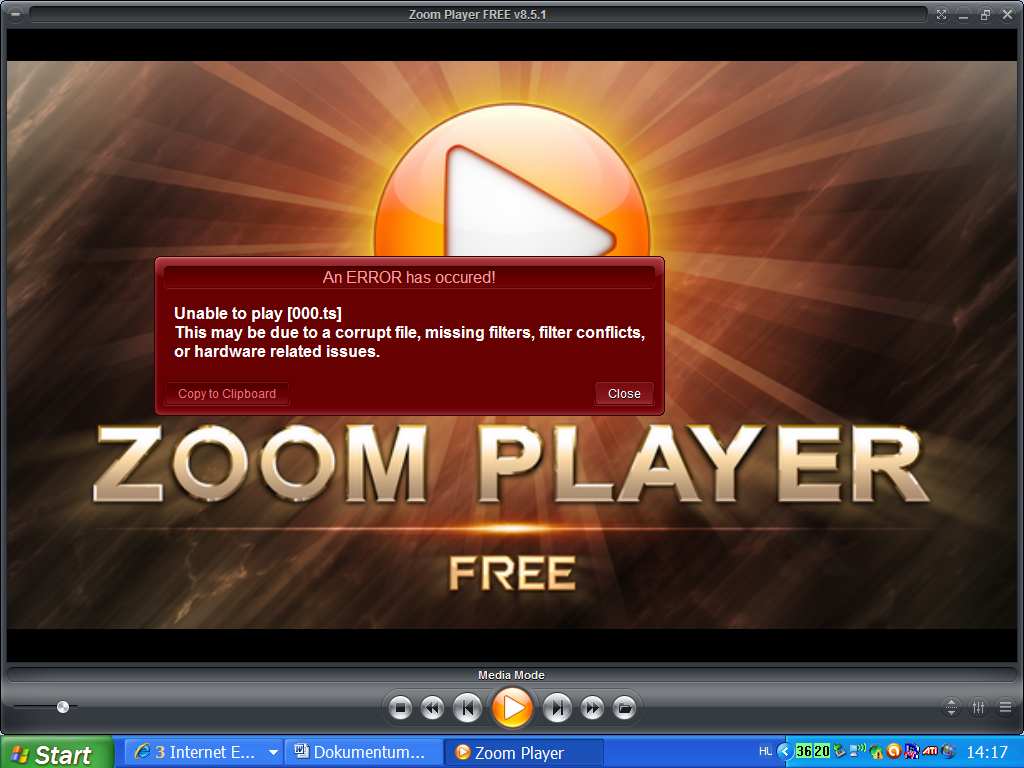Click the HL language indicator
Viewport: 1024px width, 768px height.
[x=765, y=751]
